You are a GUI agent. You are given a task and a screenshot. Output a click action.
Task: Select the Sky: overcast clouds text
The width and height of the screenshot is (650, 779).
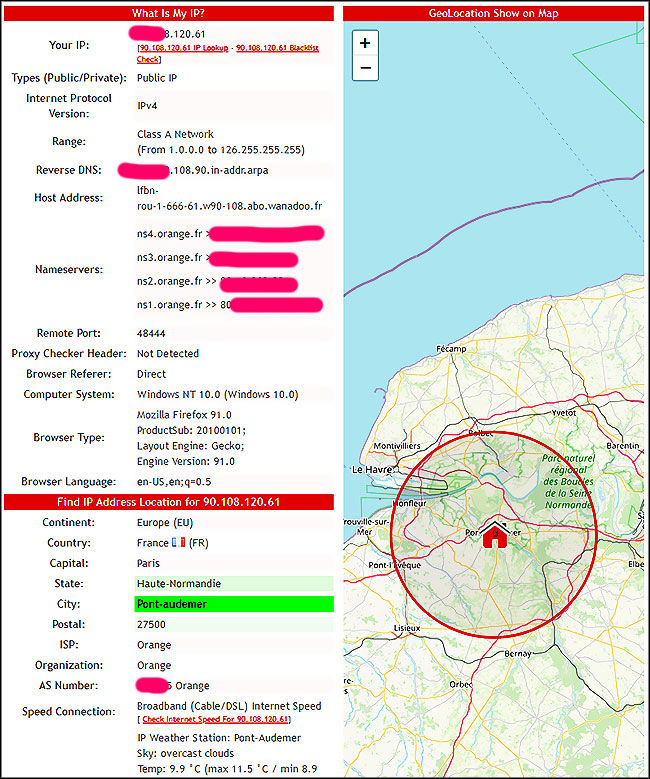[185, 753]
